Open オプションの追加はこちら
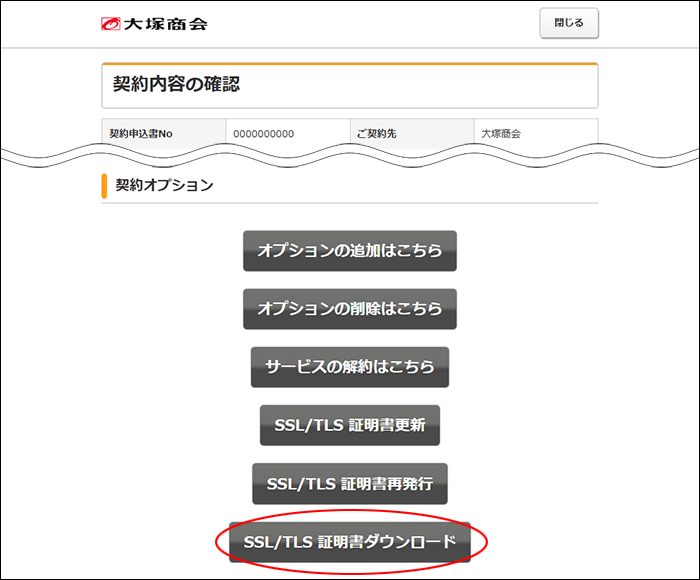 349,251
